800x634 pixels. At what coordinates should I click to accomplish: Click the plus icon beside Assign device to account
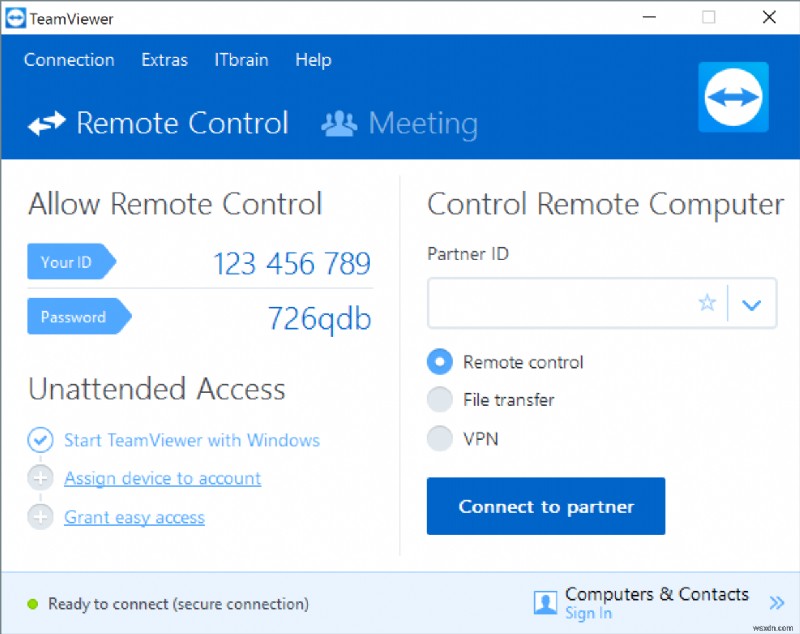click(41, 478)
